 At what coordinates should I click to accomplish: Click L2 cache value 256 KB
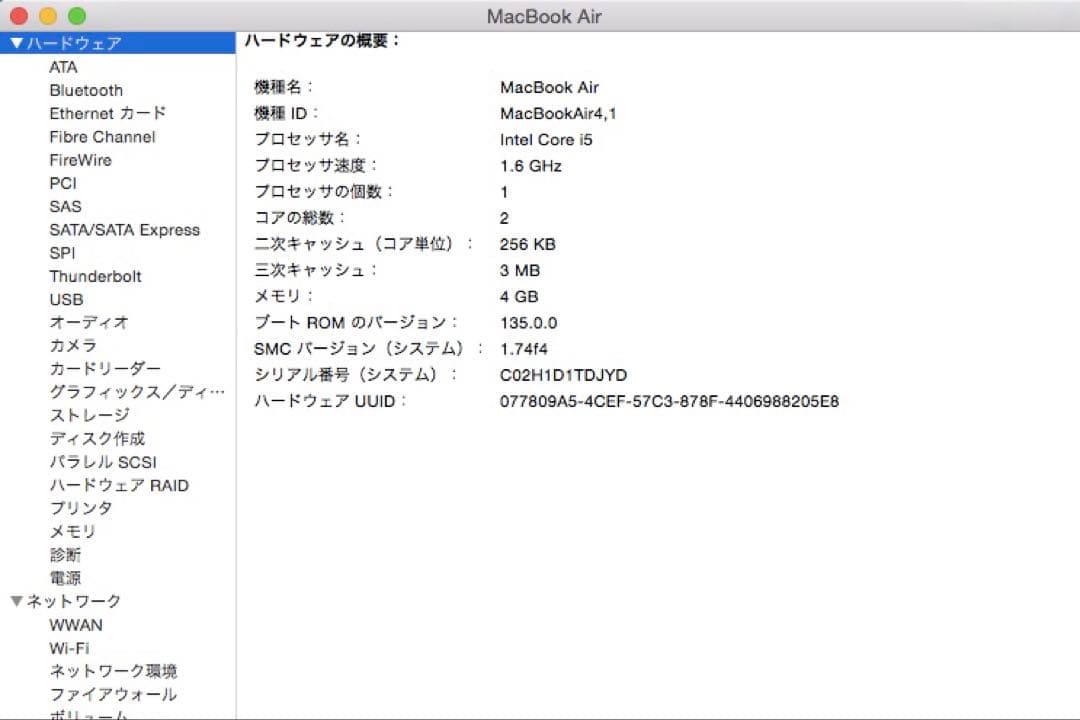click(x=528, y=245)
